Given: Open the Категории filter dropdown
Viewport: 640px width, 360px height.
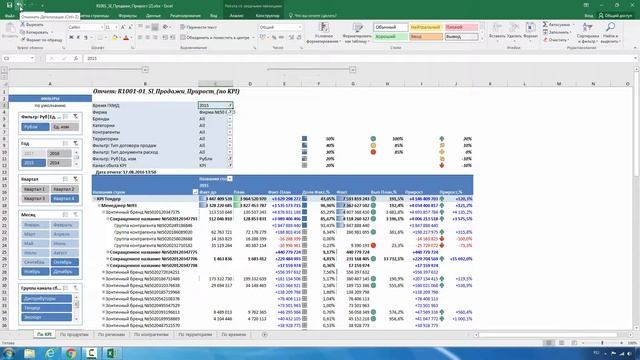Looking at the screenshot, I should tap(230, 125).
